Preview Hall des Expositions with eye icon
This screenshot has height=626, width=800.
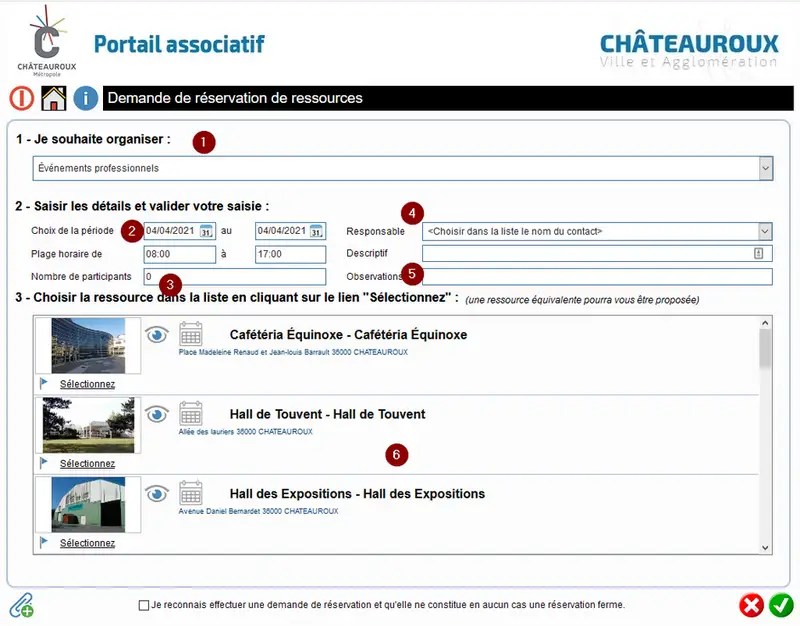click(x=157, y=494)
